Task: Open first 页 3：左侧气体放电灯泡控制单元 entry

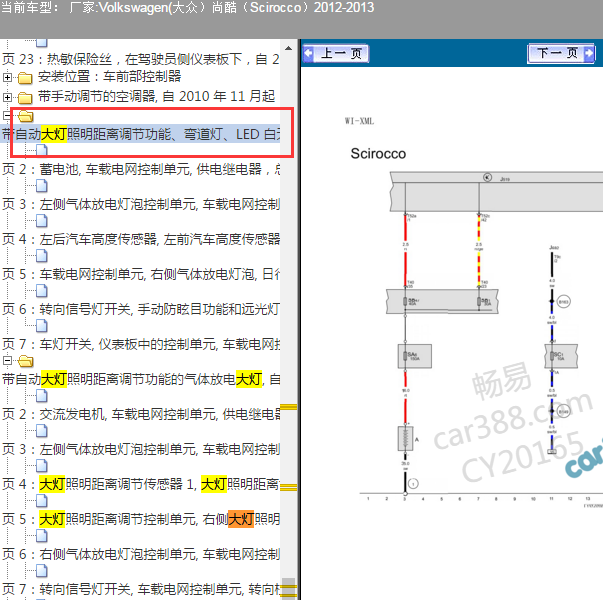Action: 140,204
